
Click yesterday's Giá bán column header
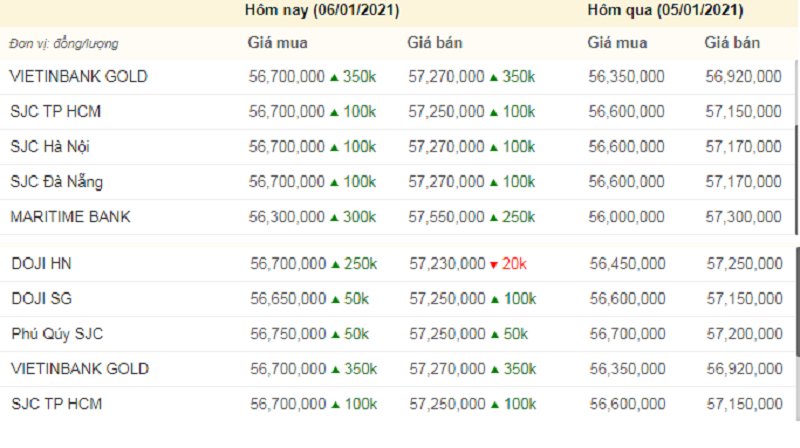(732, 43)
